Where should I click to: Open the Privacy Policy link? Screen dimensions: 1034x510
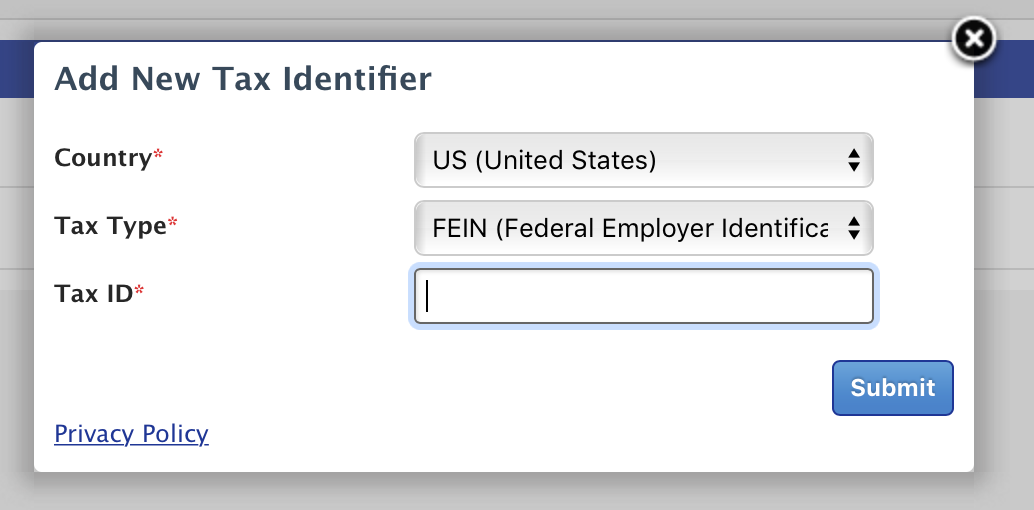coord(131,433)
